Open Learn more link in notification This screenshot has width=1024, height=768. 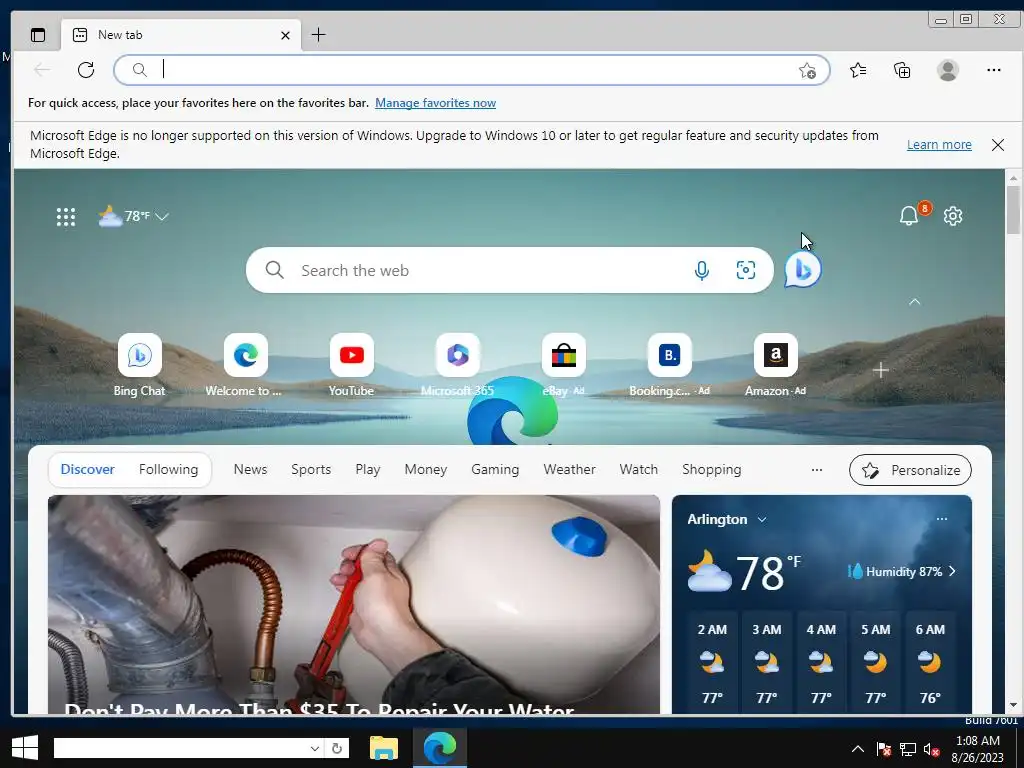[939, 145]
